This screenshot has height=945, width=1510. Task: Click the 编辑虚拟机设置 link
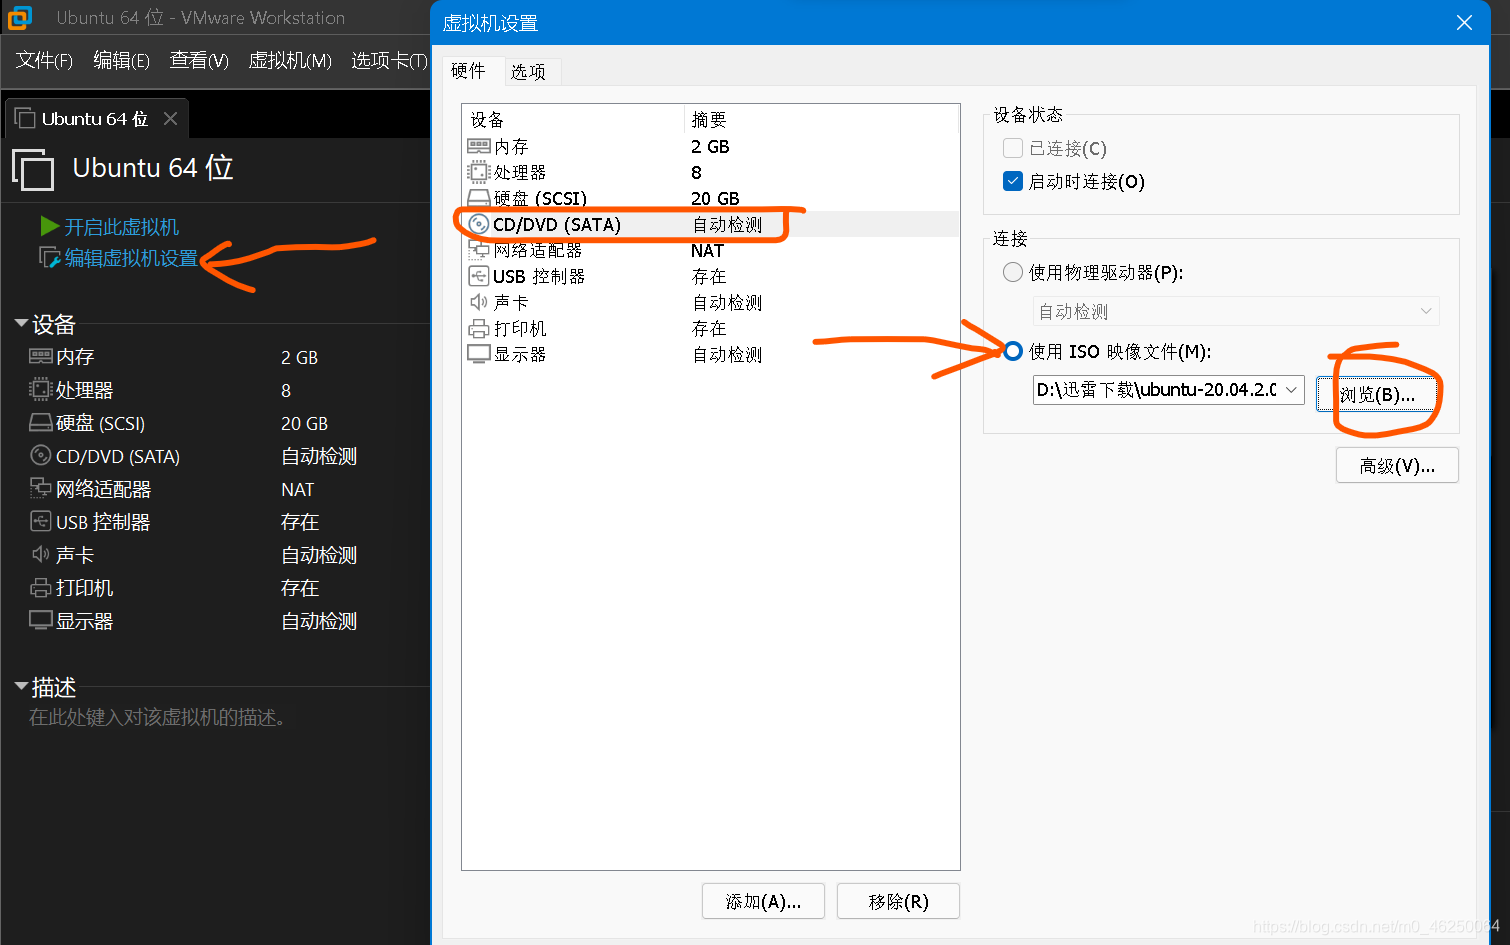coord(131,258)
